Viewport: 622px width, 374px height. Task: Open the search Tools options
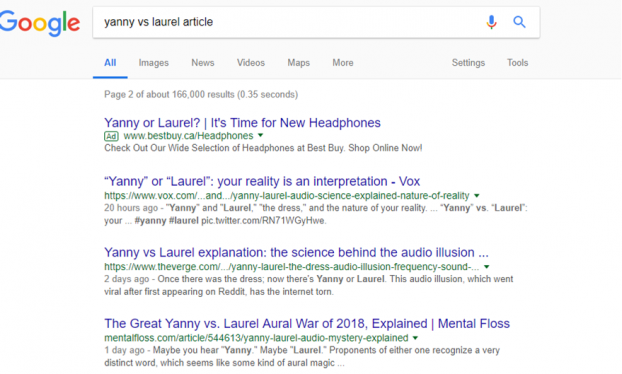pos(517,63)
